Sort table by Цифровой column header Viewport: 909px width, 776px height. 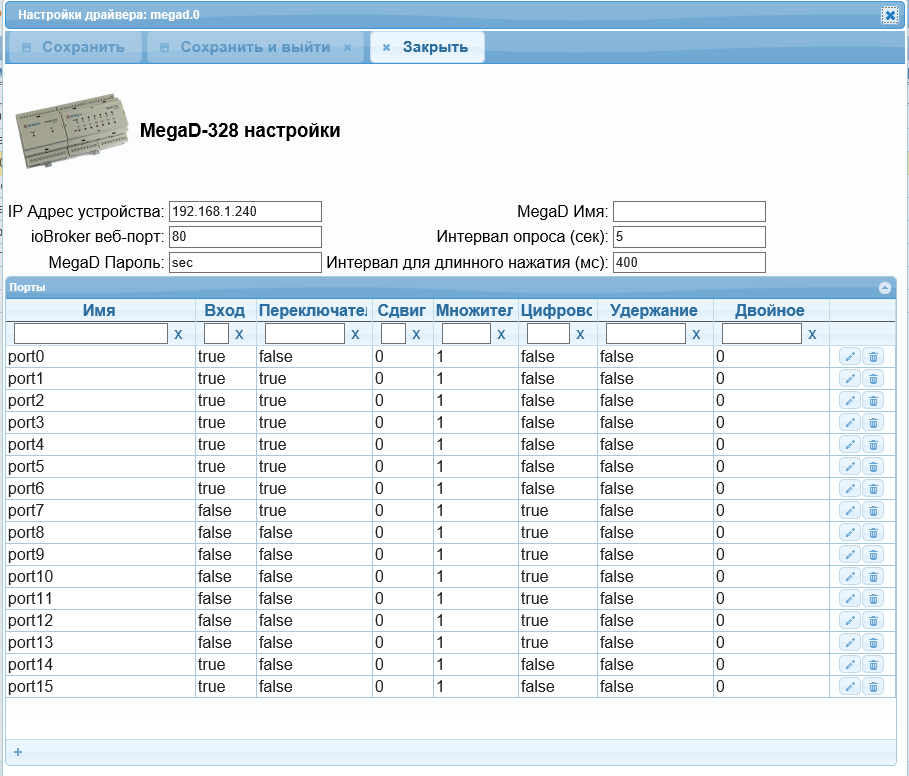coord(557,311)
